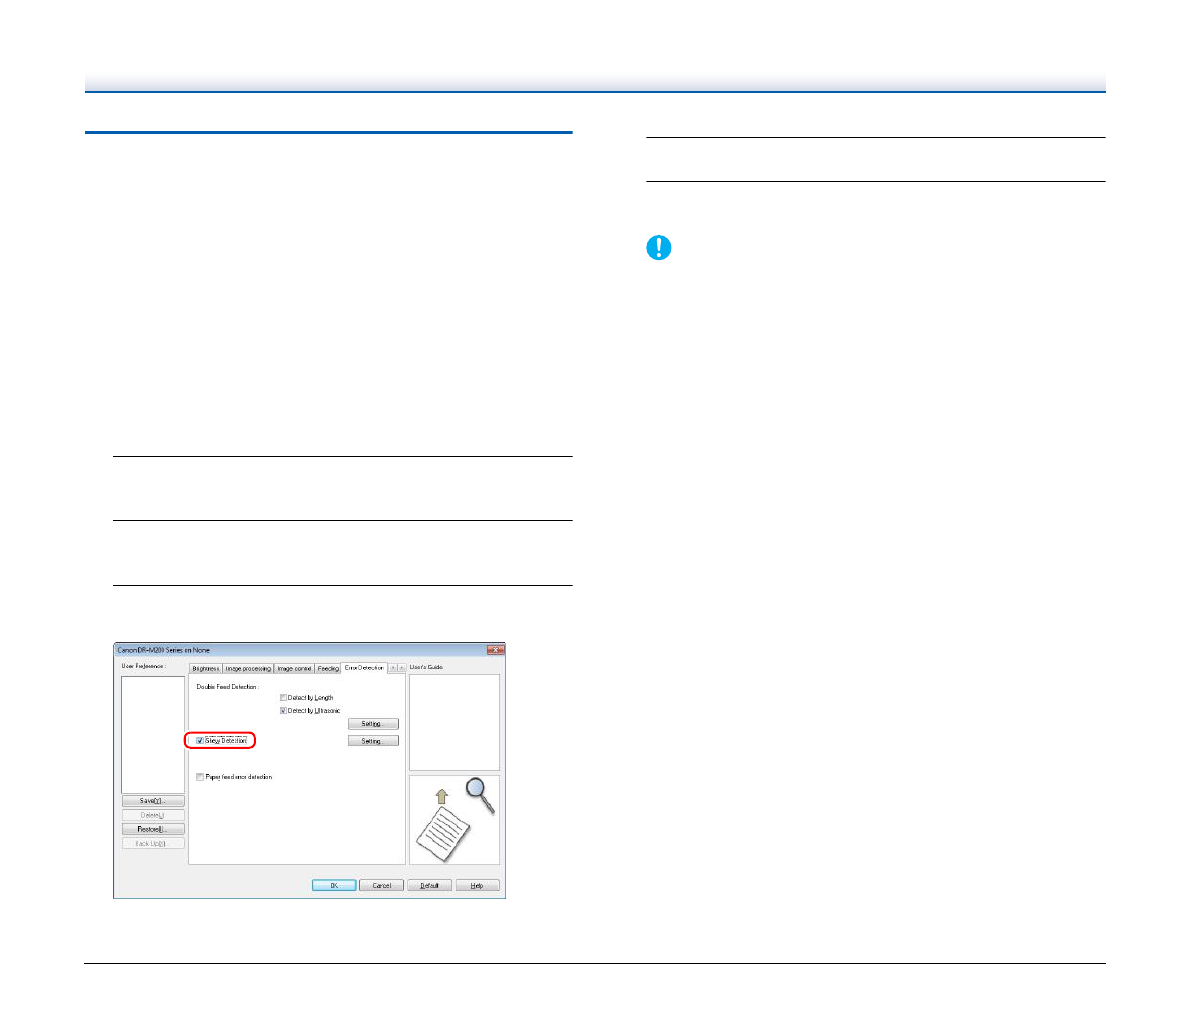Switch to the Brightness tab

tap(205, 668)
